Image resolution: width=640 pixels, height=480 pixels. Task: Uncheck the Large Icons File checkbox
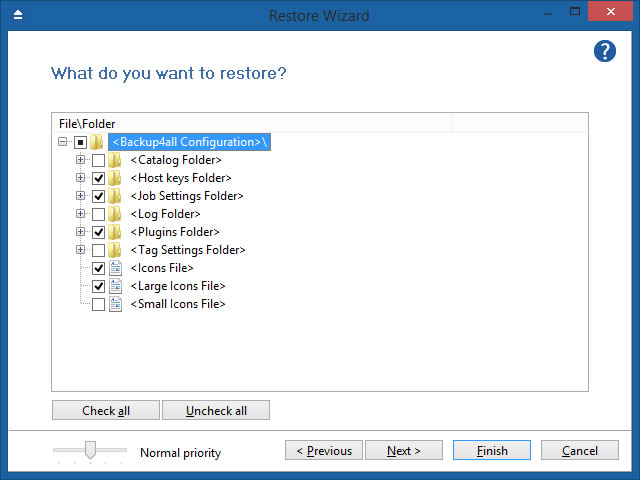click(x=98, y=286)
